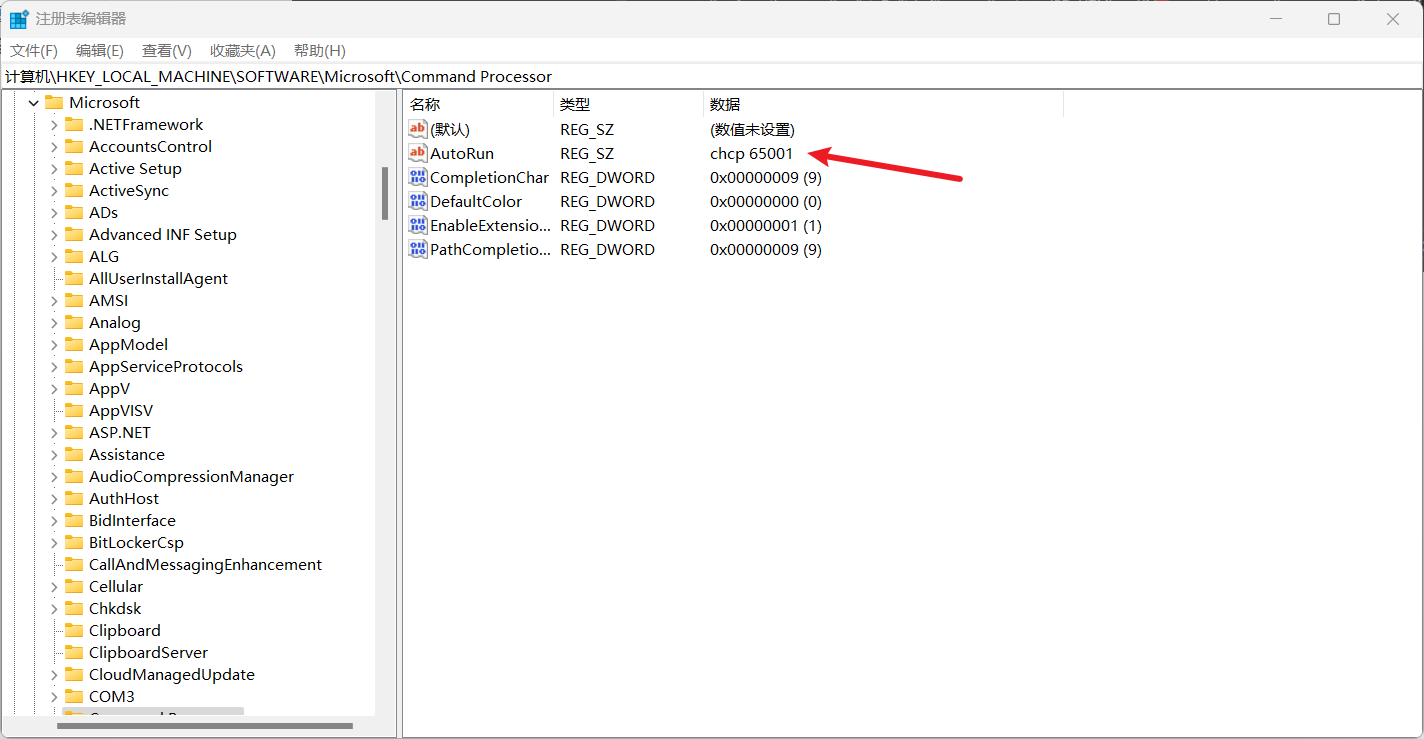Click the .NETFramework folder icon
The height and width of the screenshot is (739, 1424).
(74, 125)
